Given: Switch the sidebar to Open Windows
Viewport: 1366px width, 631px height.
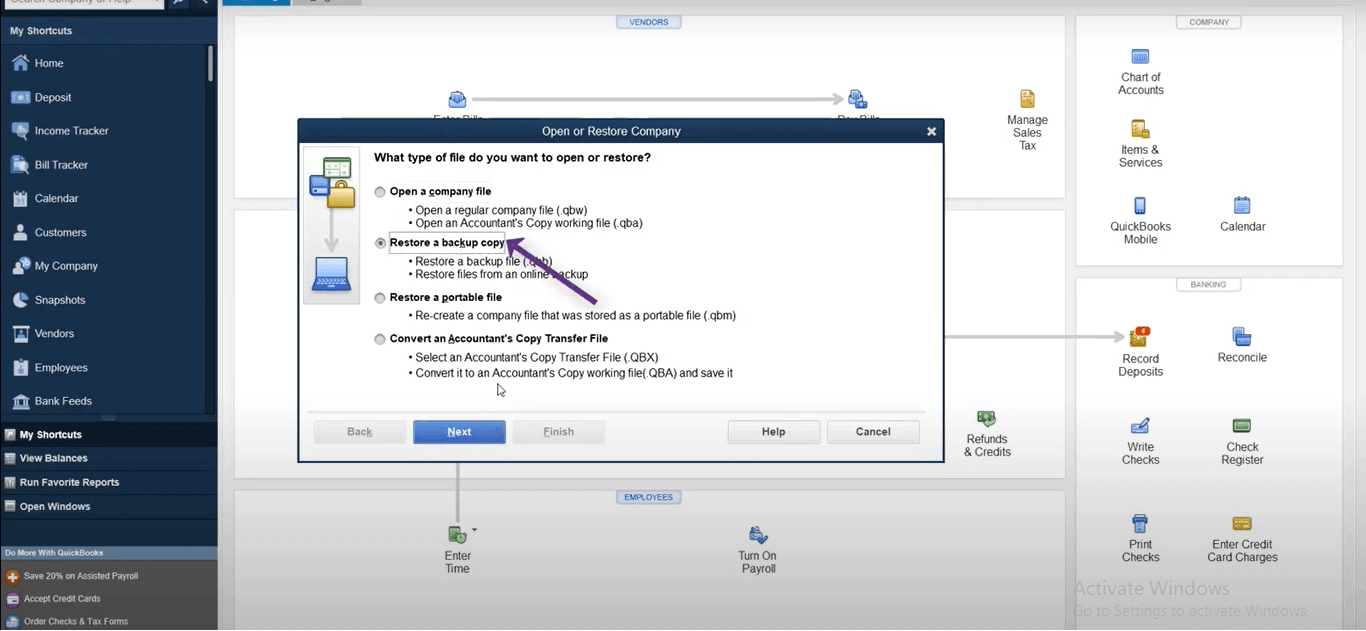Looking at the screenshot, I should pyautogui.click(x=109, y=506).
